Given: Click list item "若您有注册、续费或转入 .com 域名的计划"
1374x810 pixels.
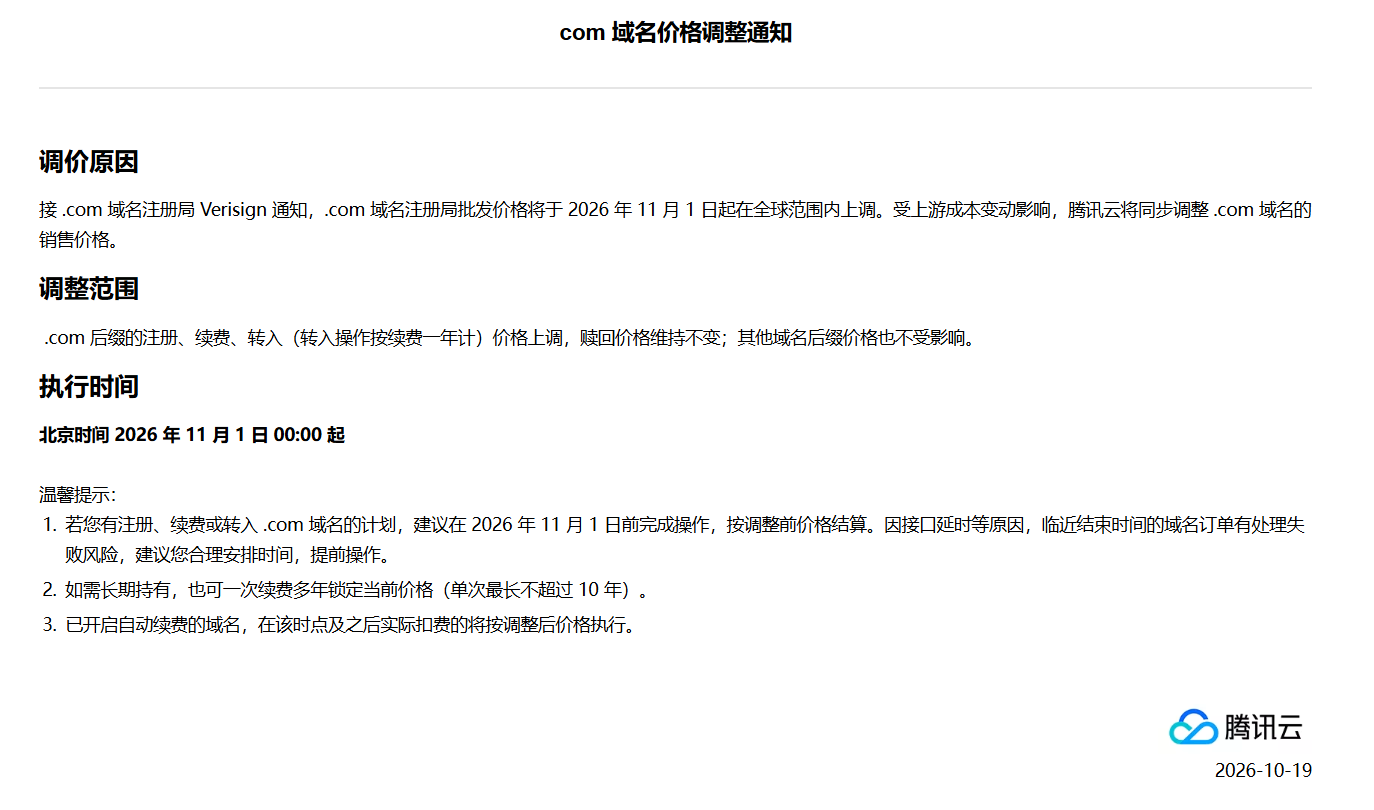Looking at the screenshot, I should [x=685, y=540].
